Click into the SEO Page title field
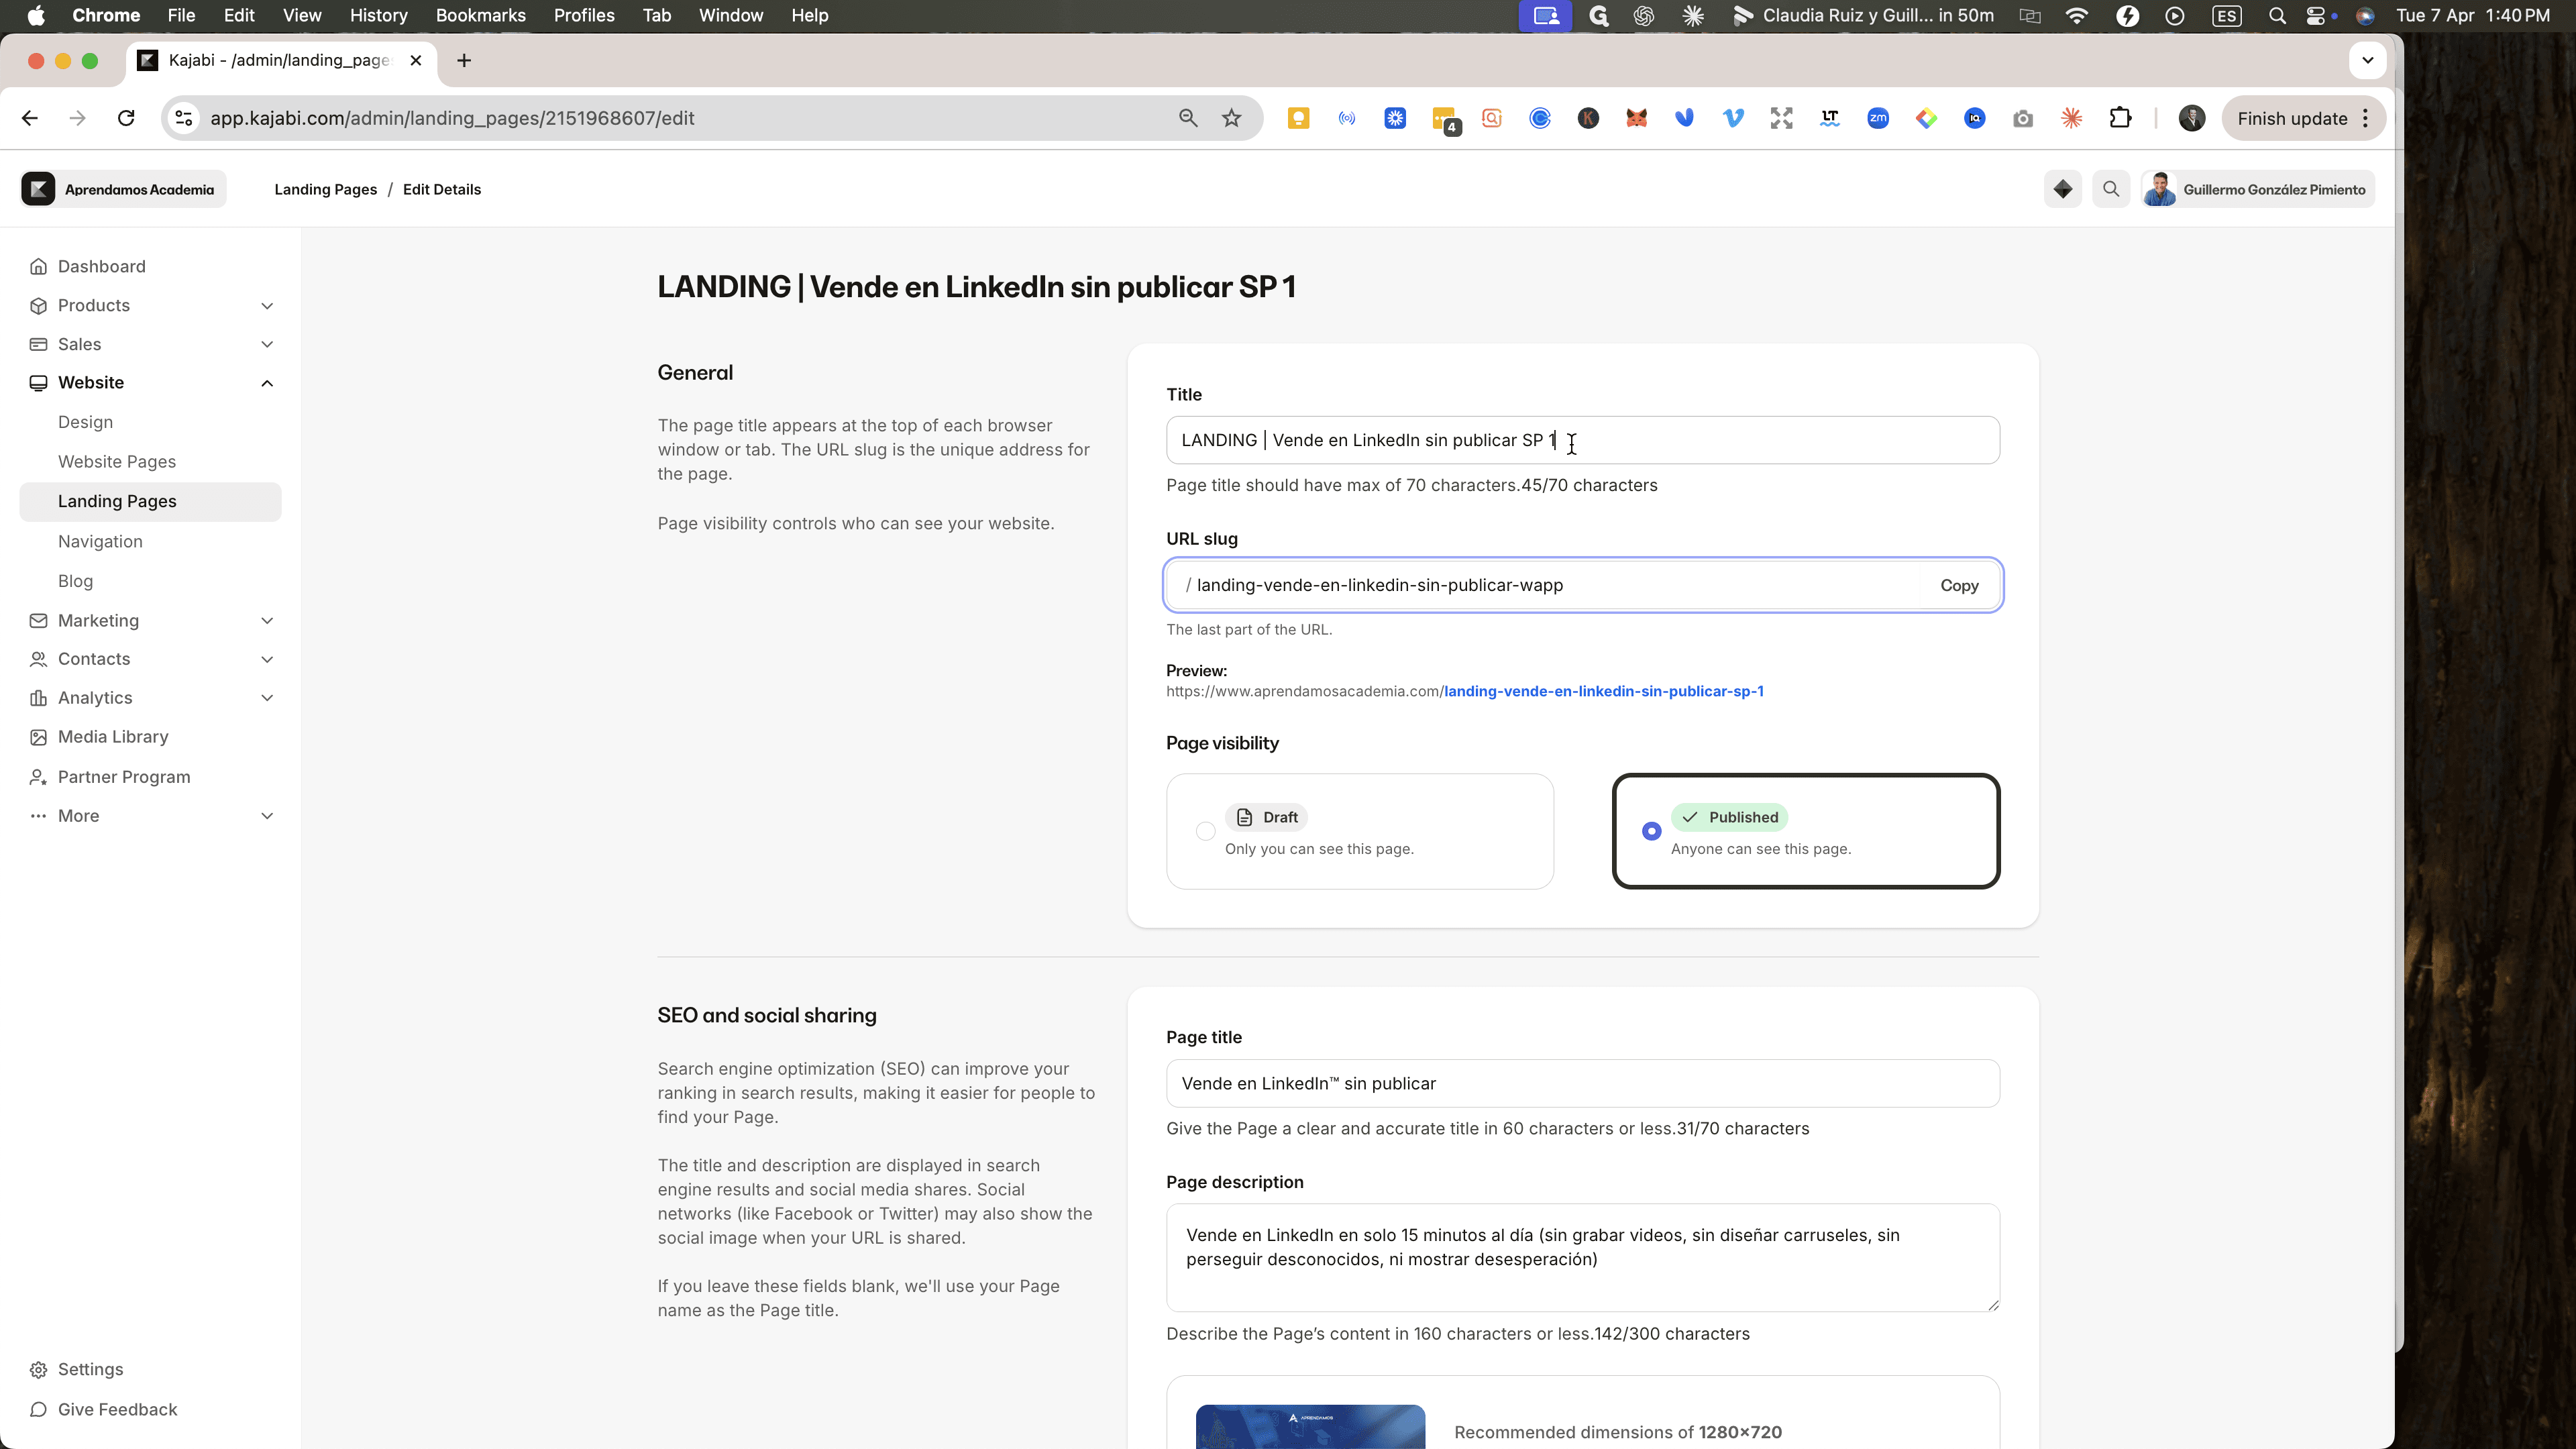The height and width of the screenshot is (1449, 2576). pyautogui.click(x=1582, y=1084)
